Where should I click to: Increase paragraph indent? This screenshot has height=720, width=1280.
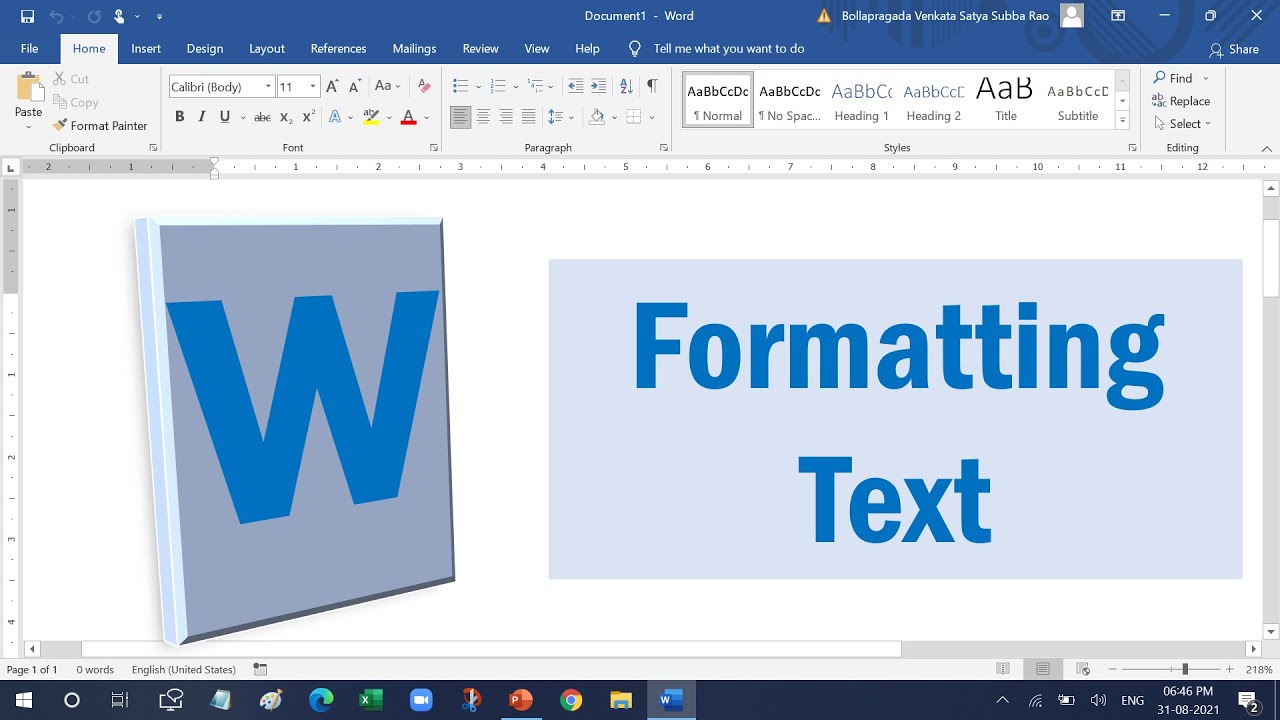pos(598,87)
